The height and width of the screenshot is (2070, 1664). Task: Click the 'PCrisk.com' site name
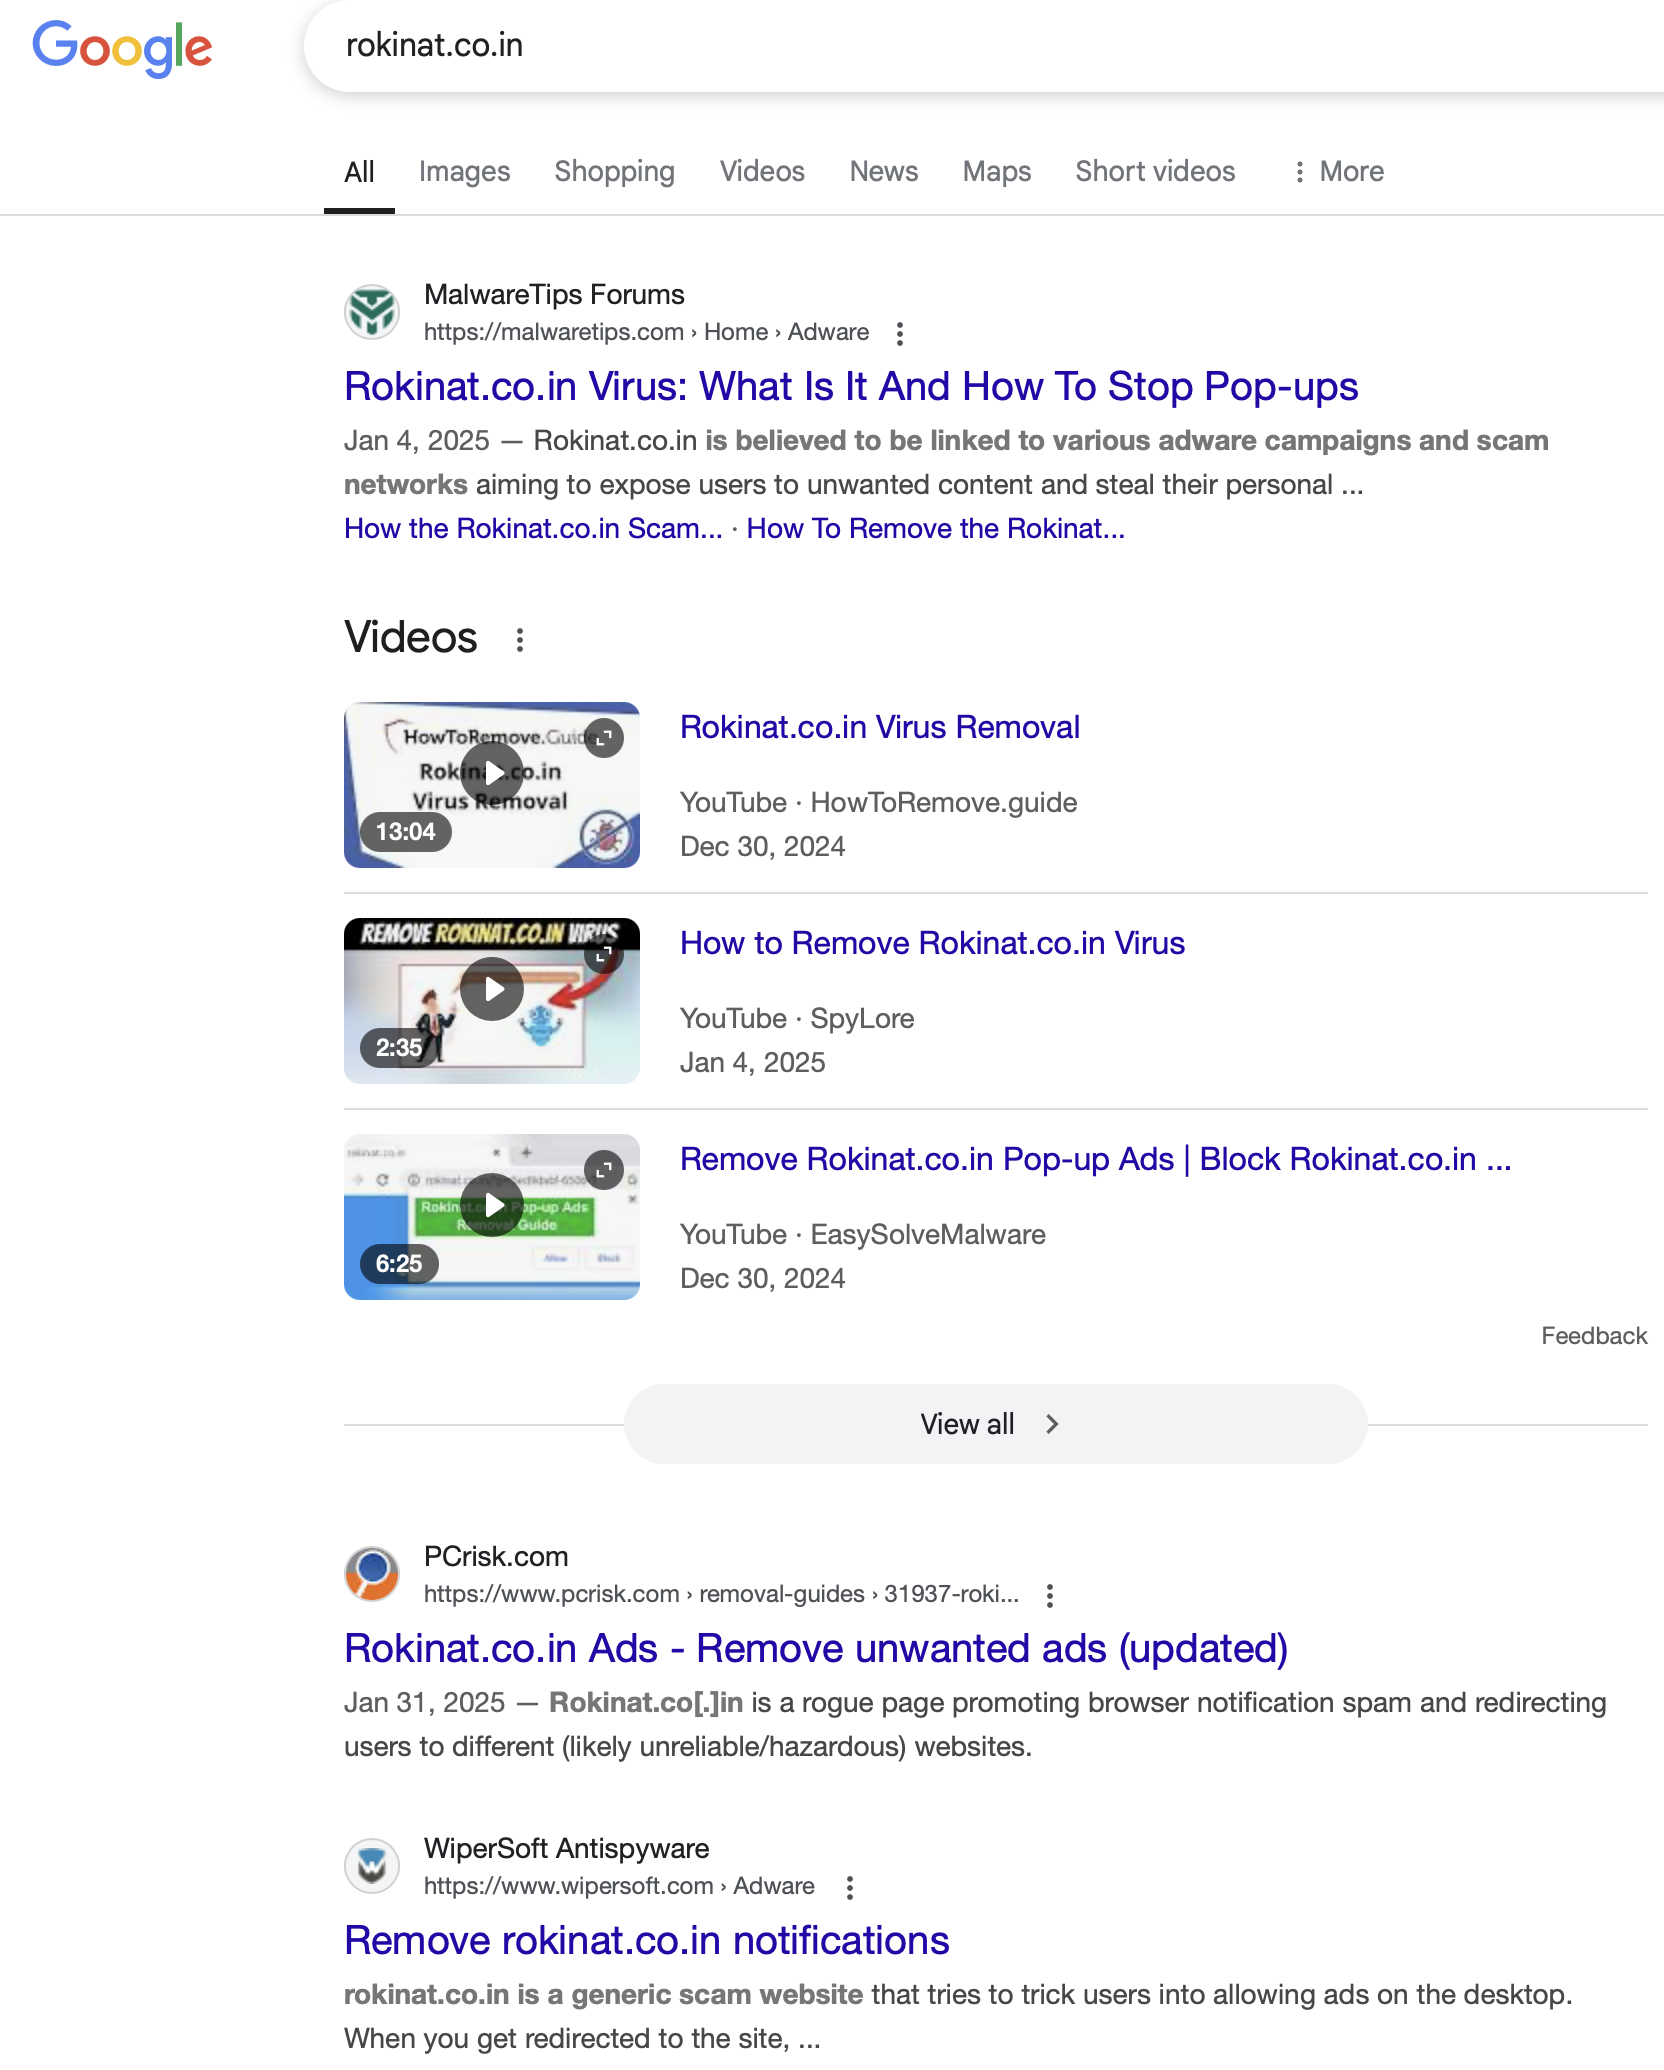click(496, 1556)
